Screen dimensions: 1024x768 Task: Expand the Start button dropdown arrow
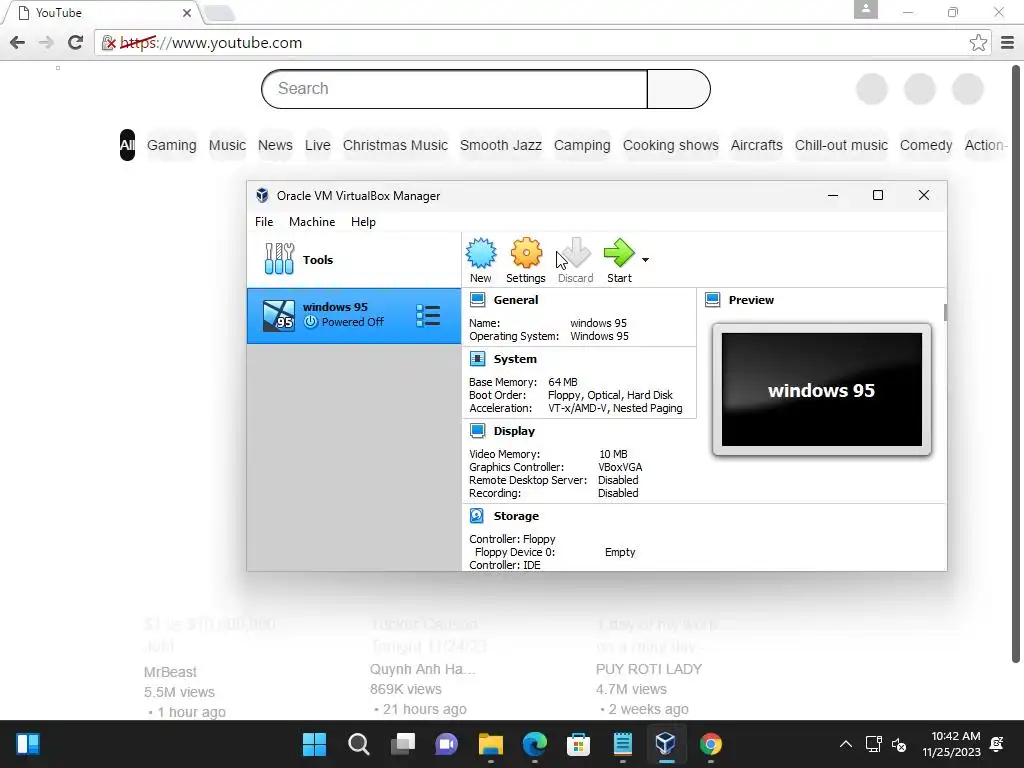645,260
